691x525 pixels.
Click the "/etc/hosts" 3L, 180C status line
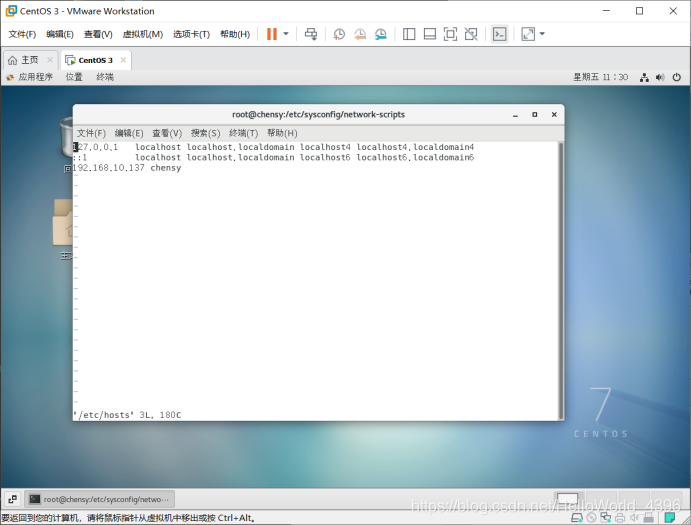point(127,415)
